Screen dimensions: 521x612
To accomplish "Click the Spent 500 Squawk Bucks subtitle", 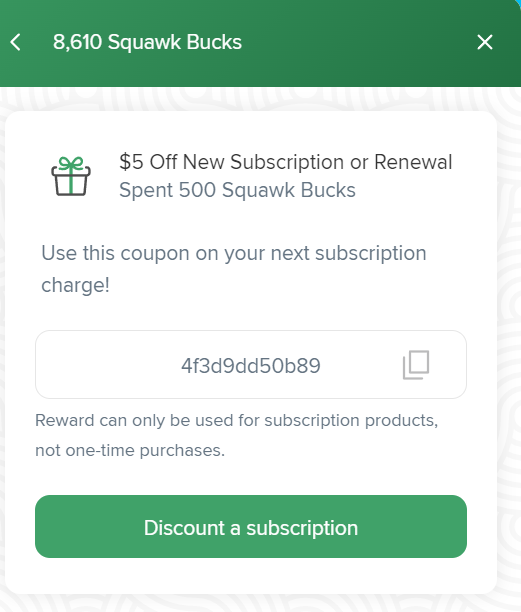I will click(x=237, y=190).
